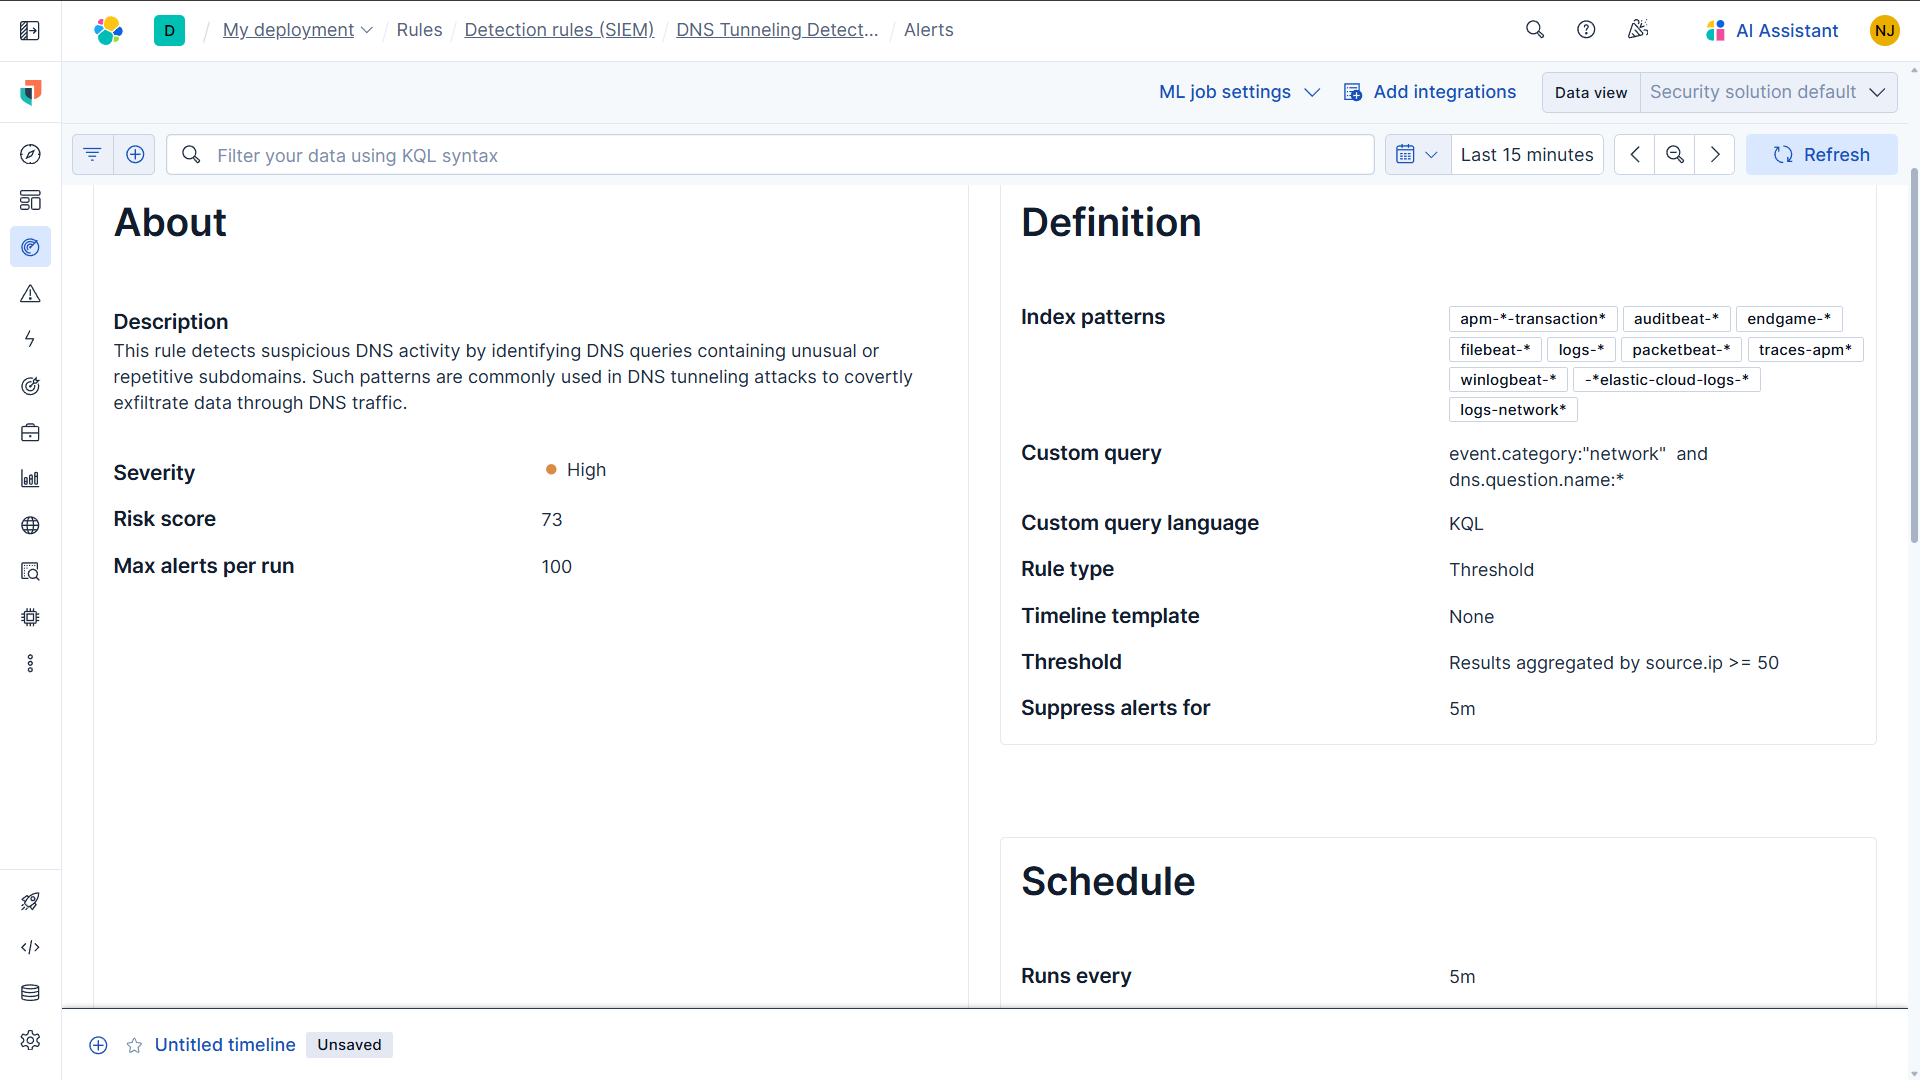Screen dimensions: 1920x1080
Task: Favorite the Untitled timeline with the star
Action: pos(134,1045)
